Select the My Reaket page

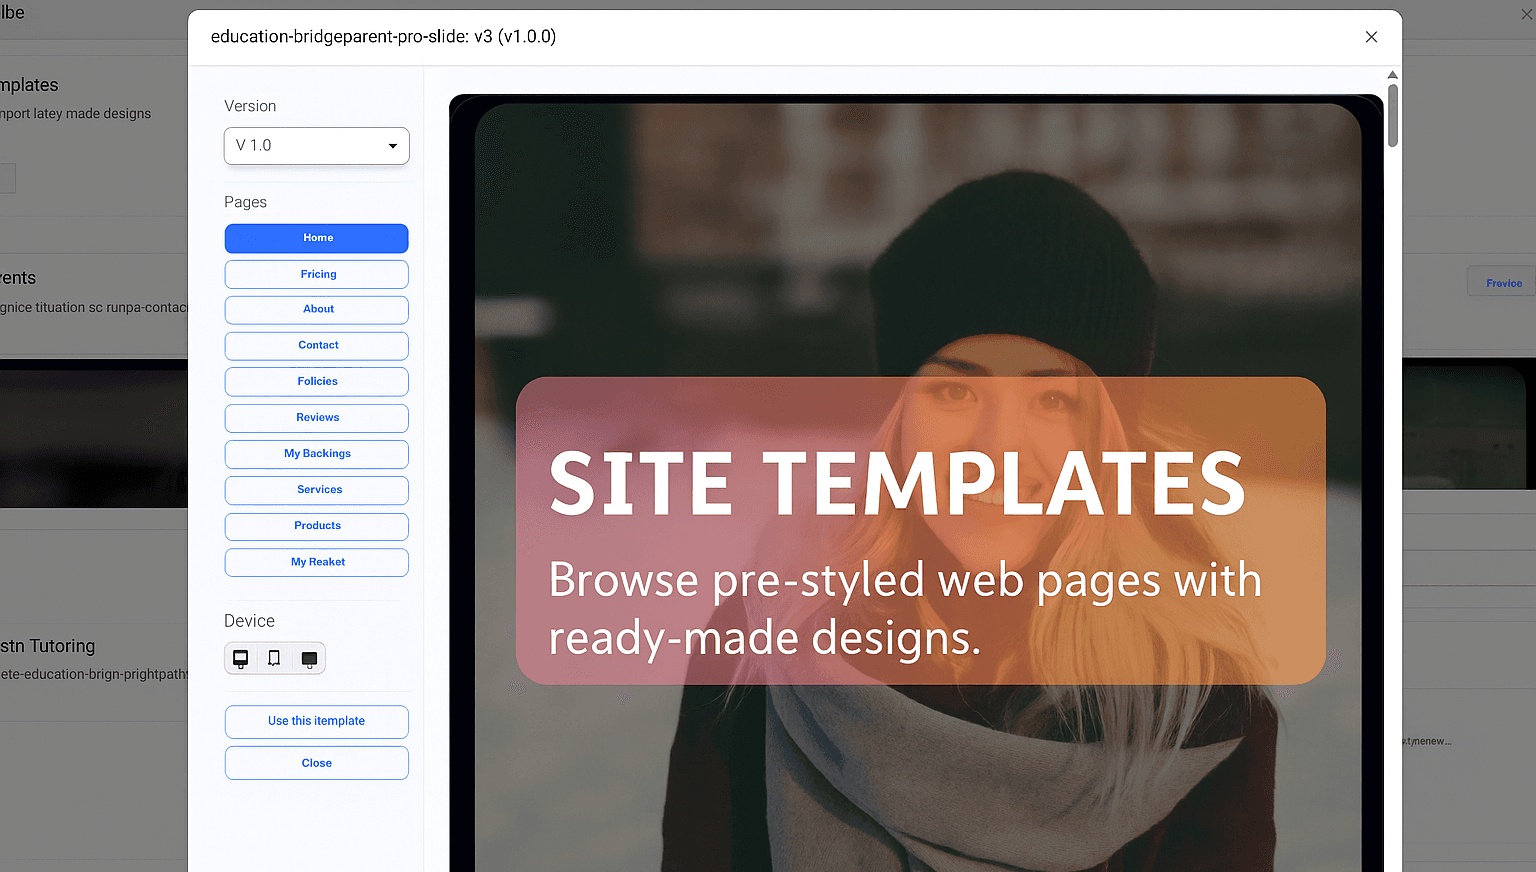coord(317,562)
